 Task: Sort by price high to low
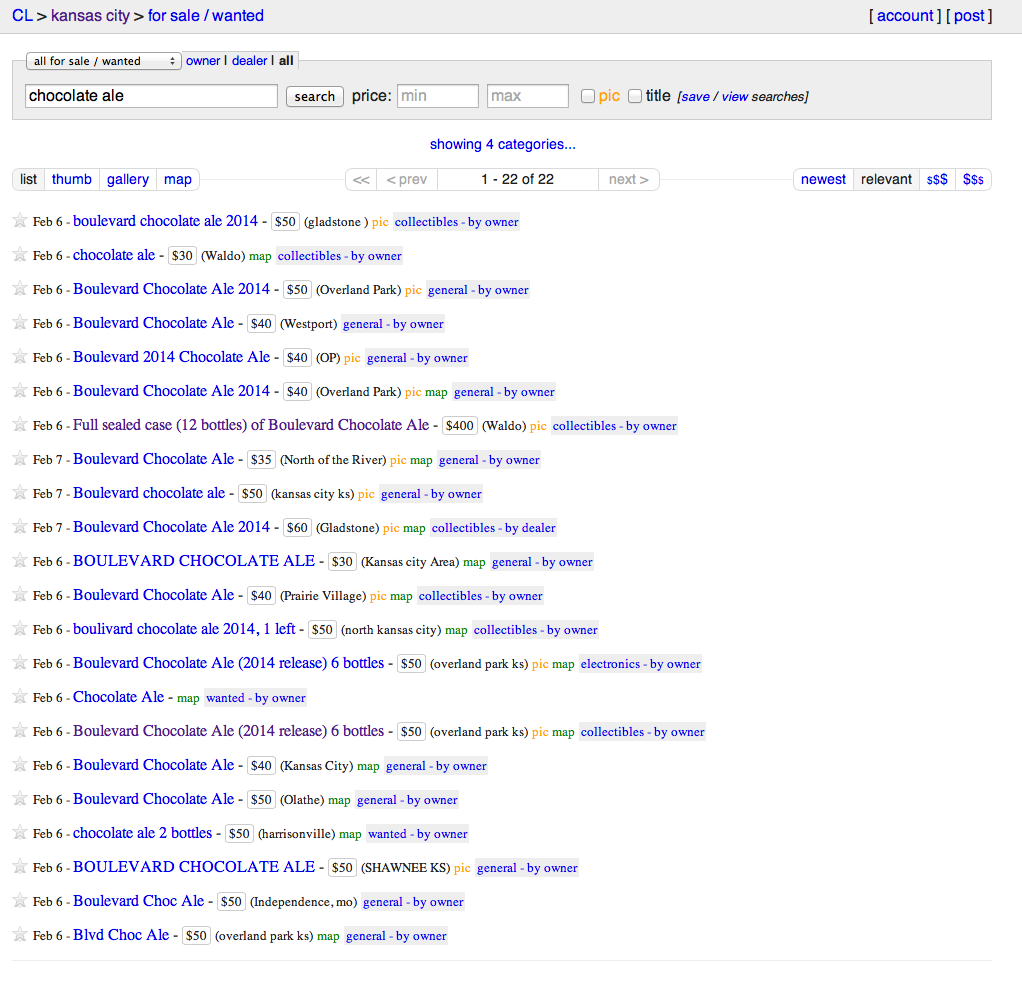point(973,179)
